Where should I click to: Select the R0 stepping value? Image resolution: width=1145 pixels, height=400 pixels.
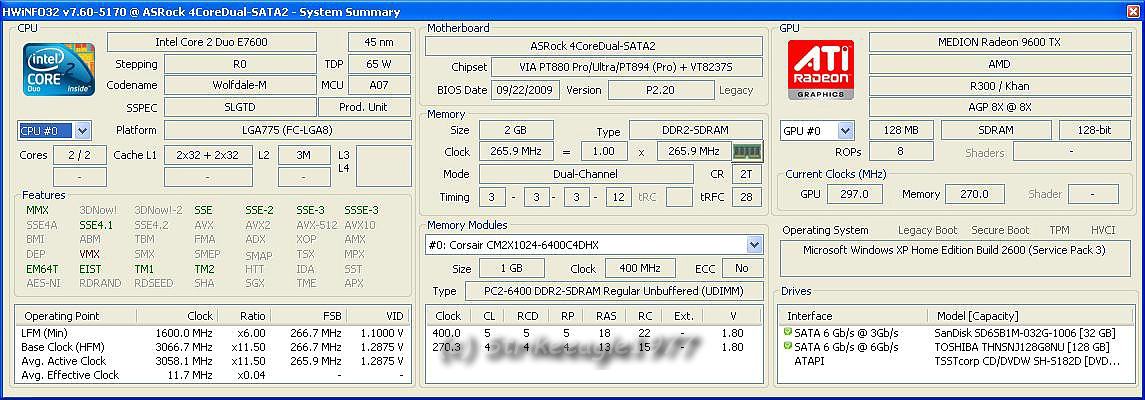pyautogui.click(x=240, y=64)
